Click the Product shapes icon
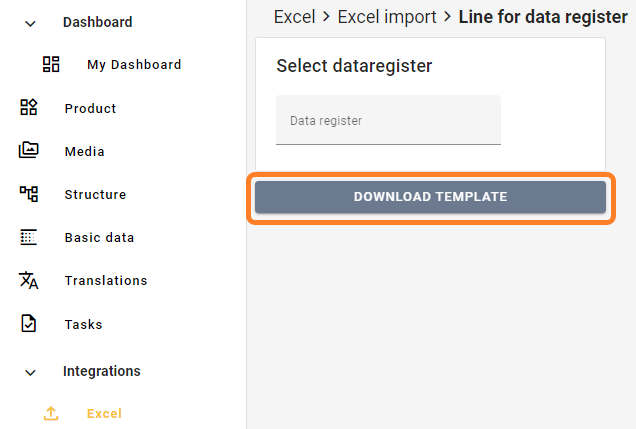This screenshot has height=429, width=636. coord(29,108)
